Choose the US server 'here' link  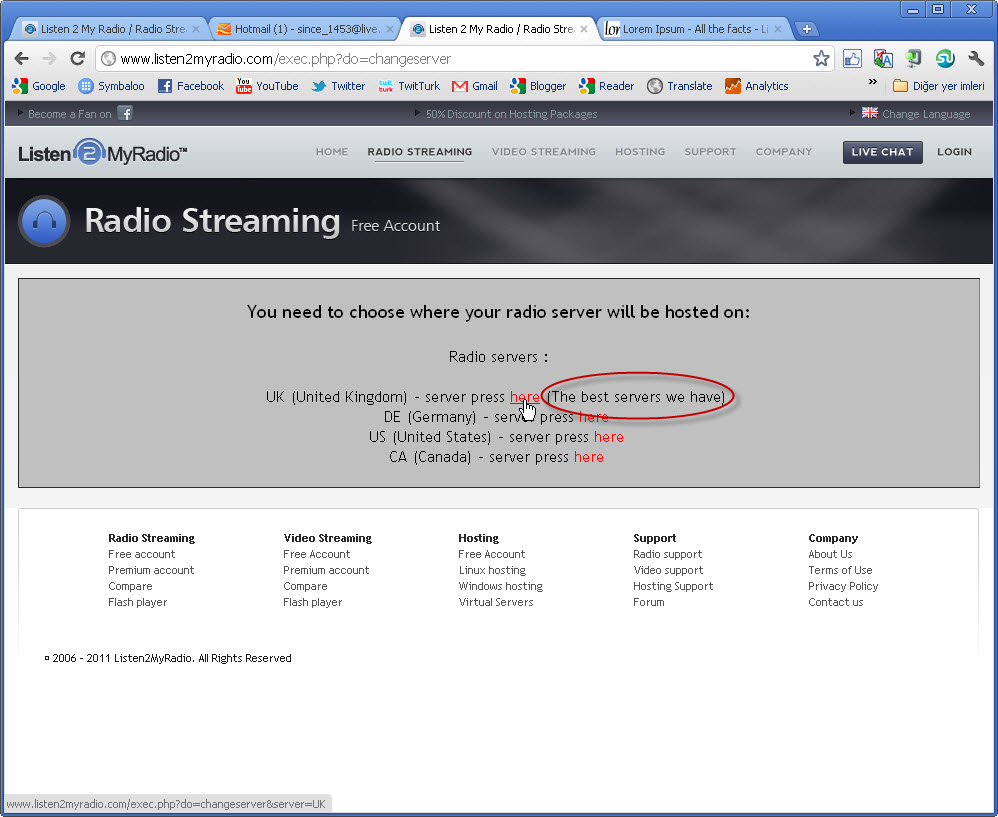pyautogui.click(x=608, y=437)
